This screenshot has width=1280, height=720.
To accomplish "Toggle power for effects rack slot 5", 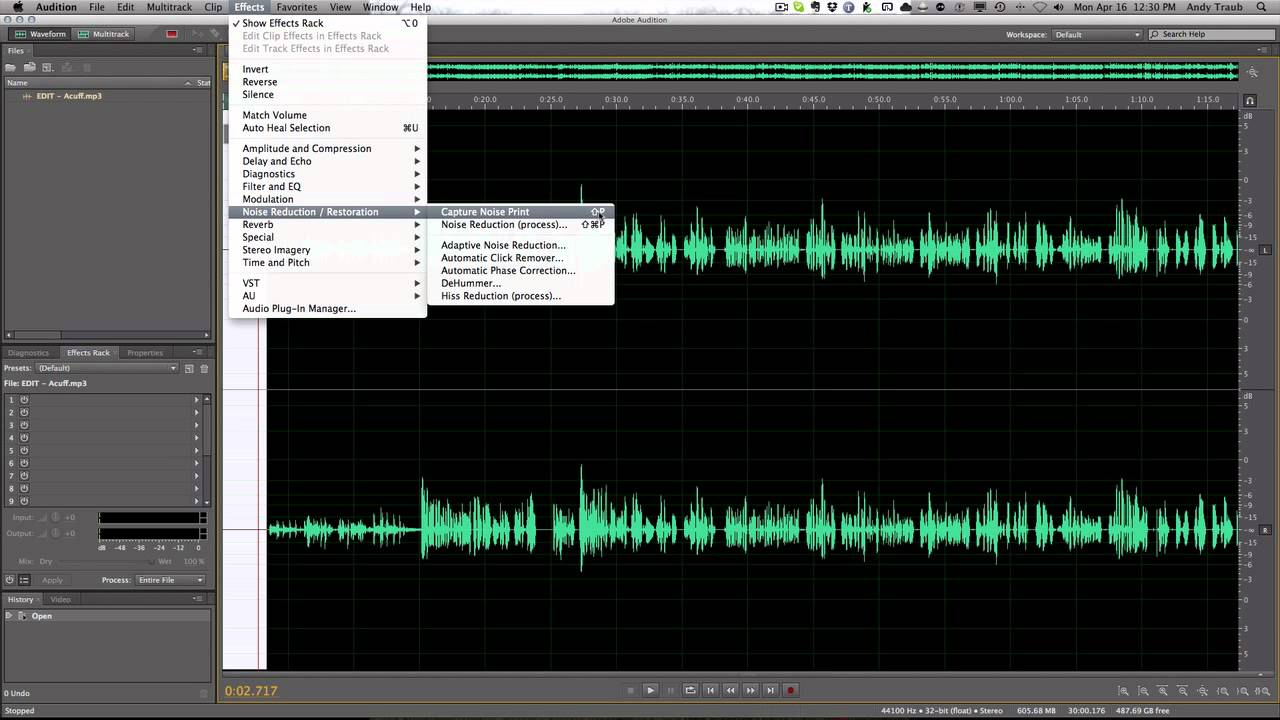I will [24, 451].
